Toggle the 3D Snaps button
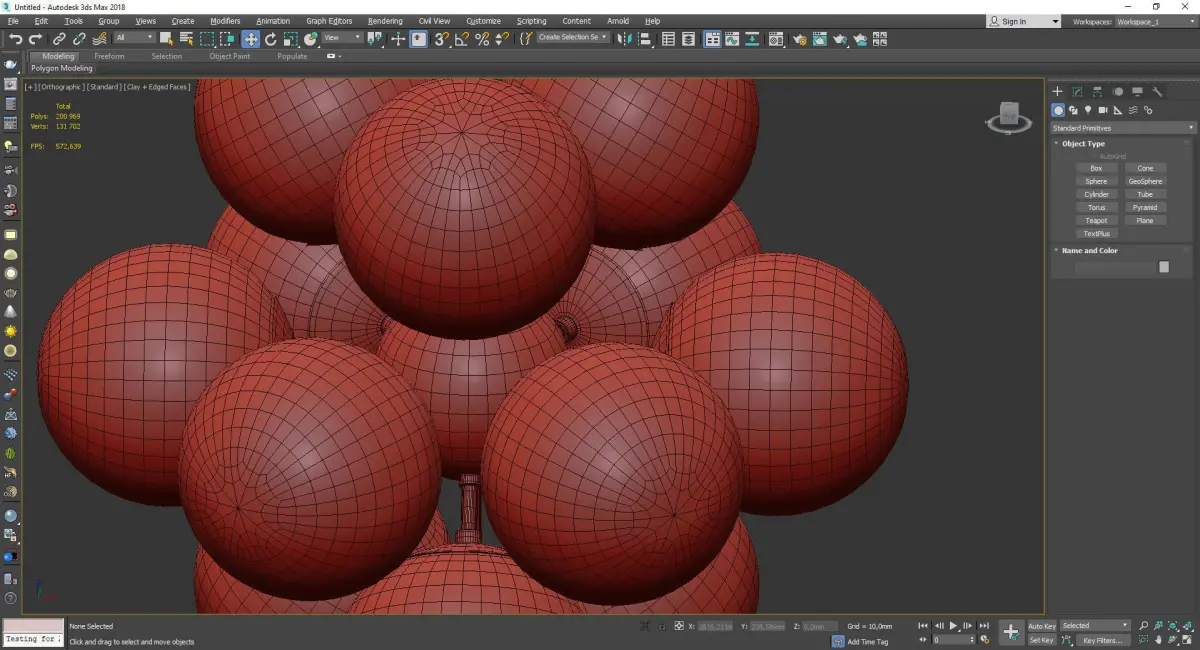This screenshot has height=650, width=1200. pos(440,39)
